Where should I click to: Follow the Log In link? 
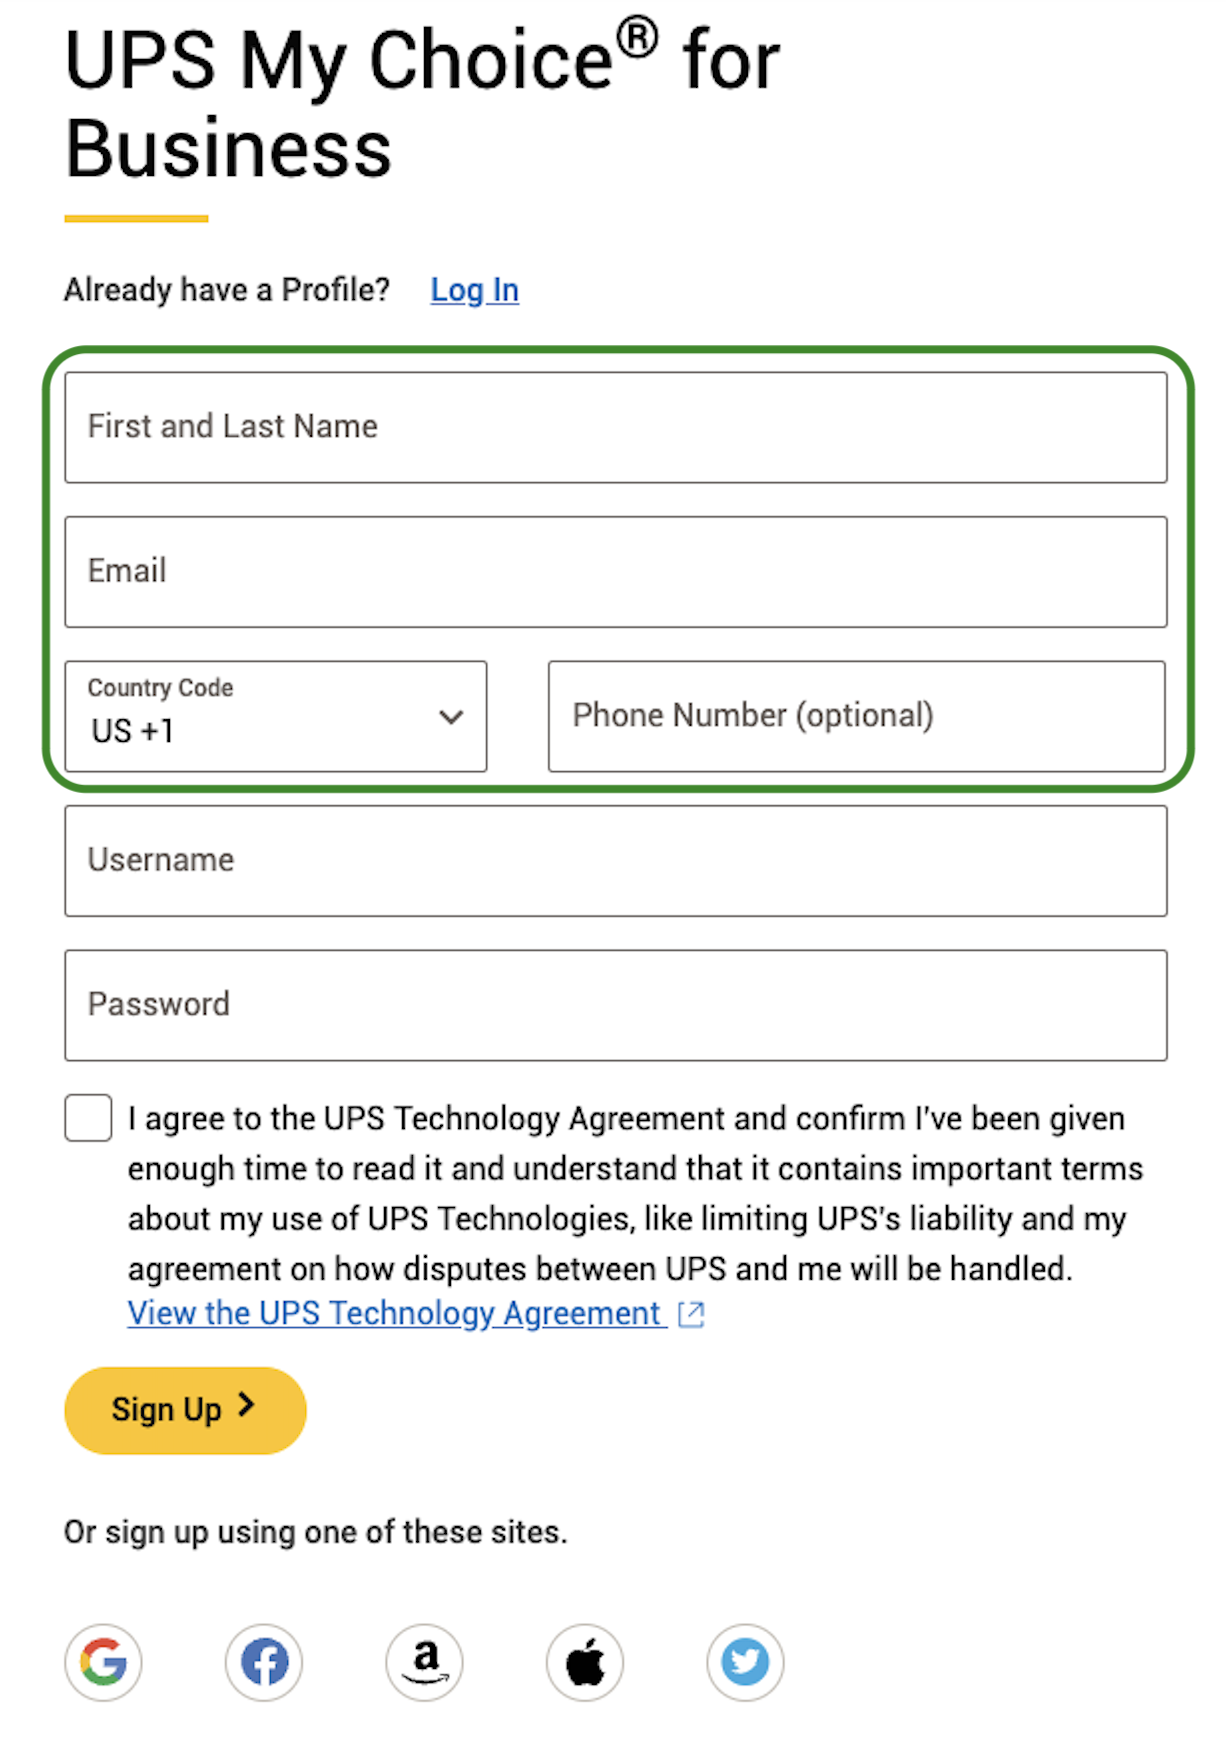click(x=474, y=290)
